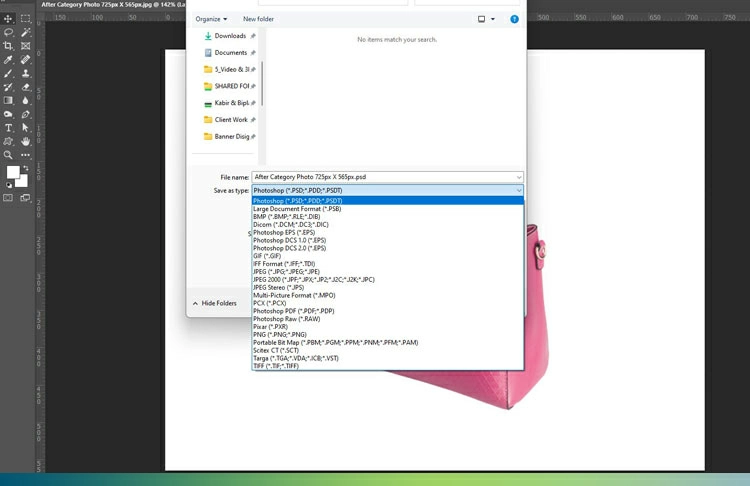Select the Horizontal Type tool
Screen dimensions: 750x486
click(x=8, y=128)
